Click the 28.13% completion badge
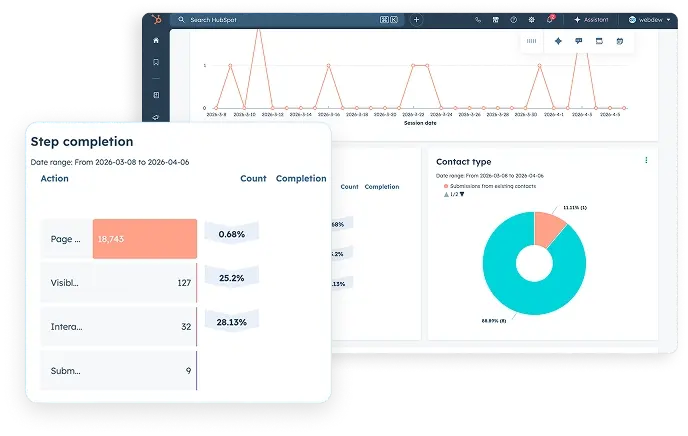Screen dimensions: 688x436 tap(232, 322)
